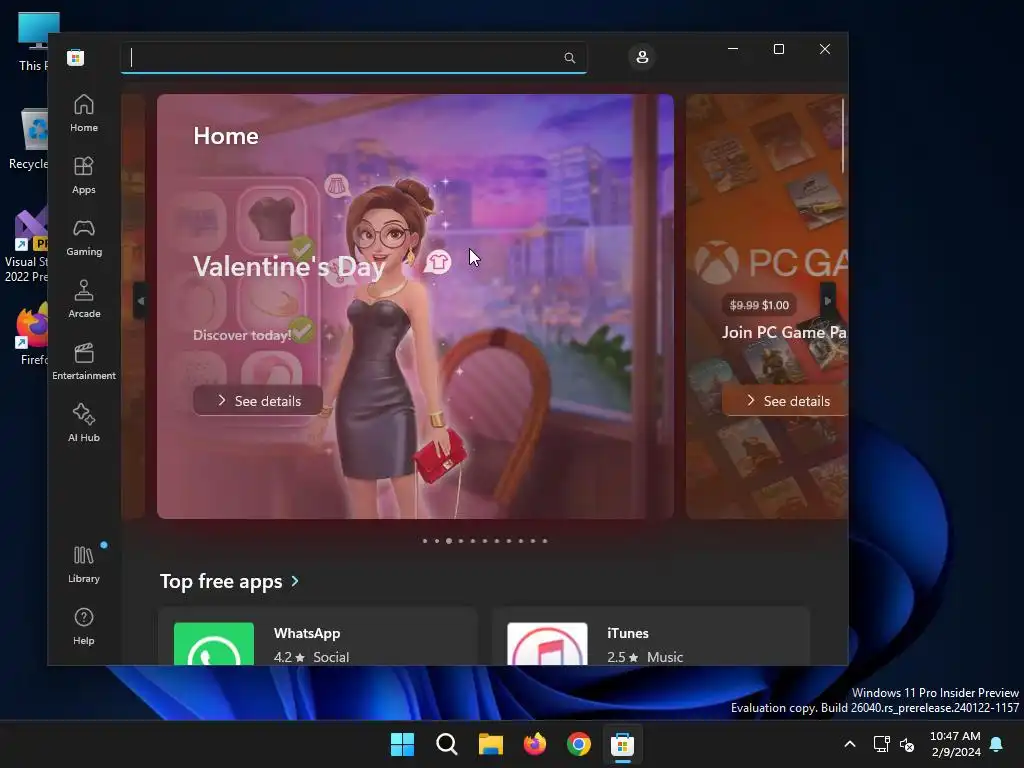Open the Help page

(x=84, y=626)
